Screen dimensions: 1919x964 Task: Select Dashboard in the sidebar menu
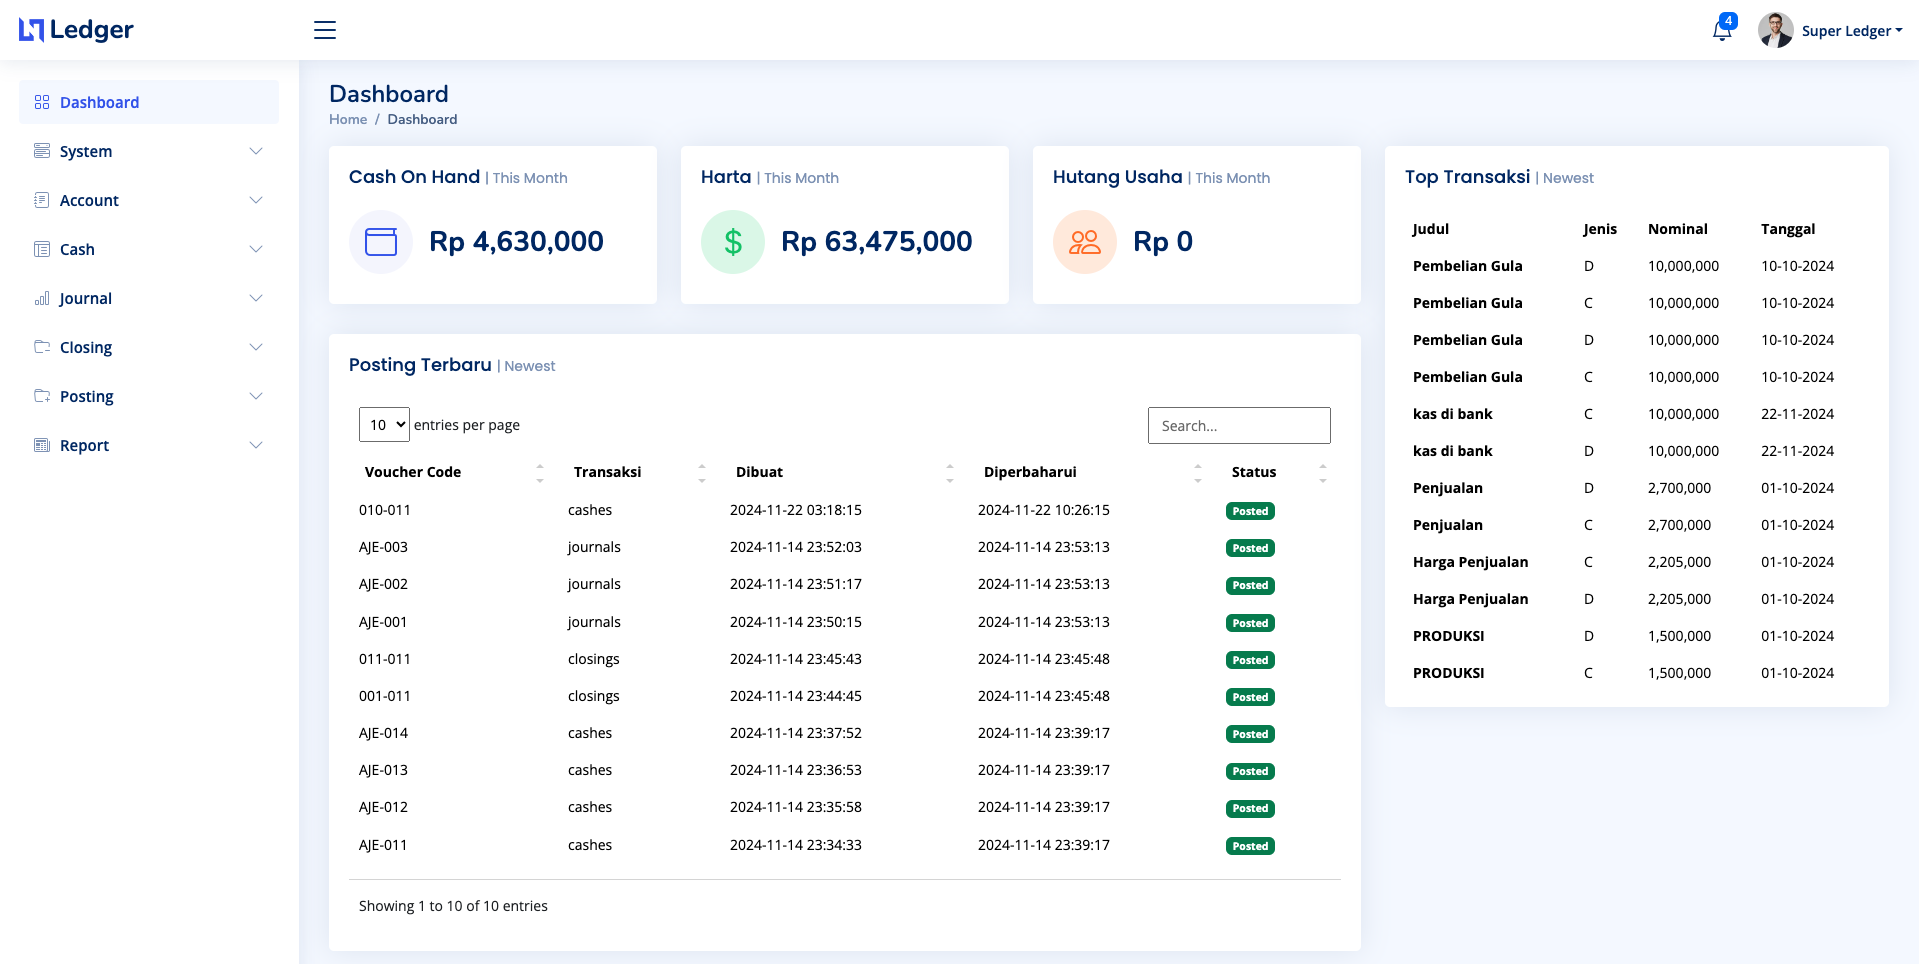pyautogui.click(x=99, y=102)
